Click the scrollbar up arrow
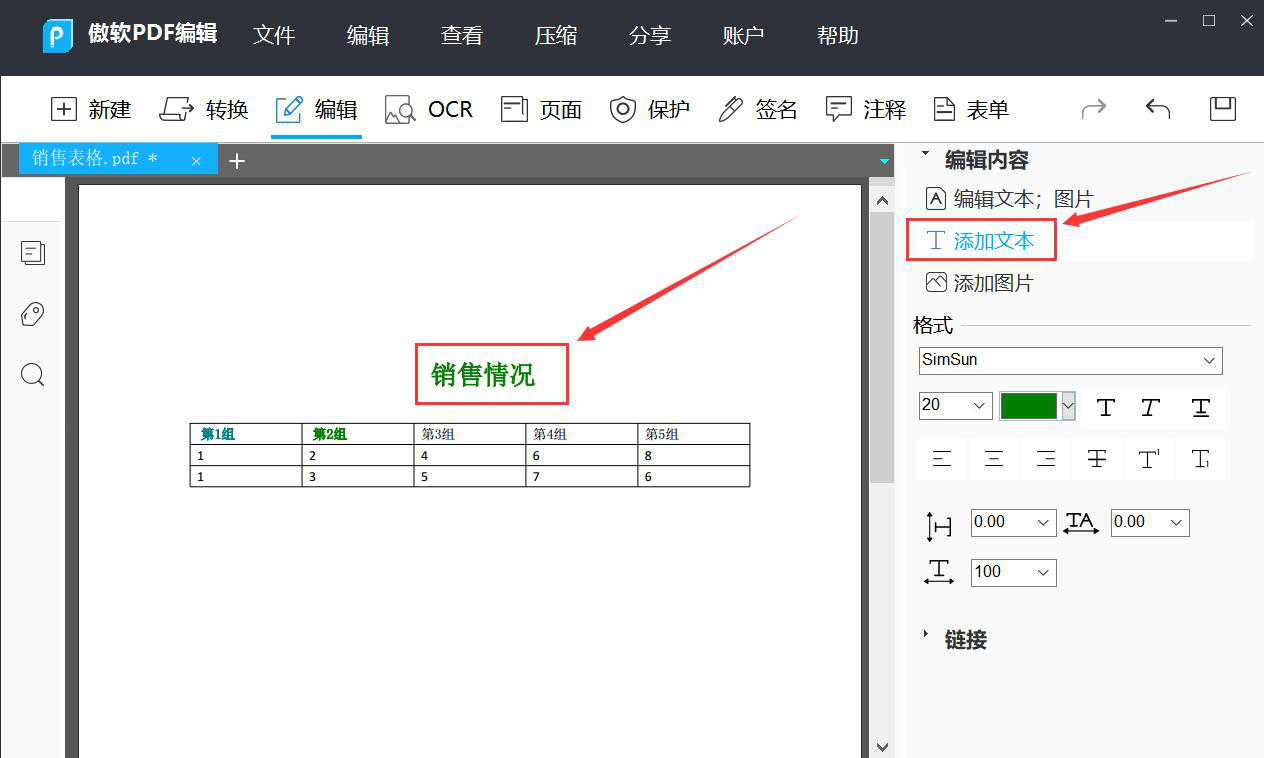1264x758 pixels. point(882,201)
